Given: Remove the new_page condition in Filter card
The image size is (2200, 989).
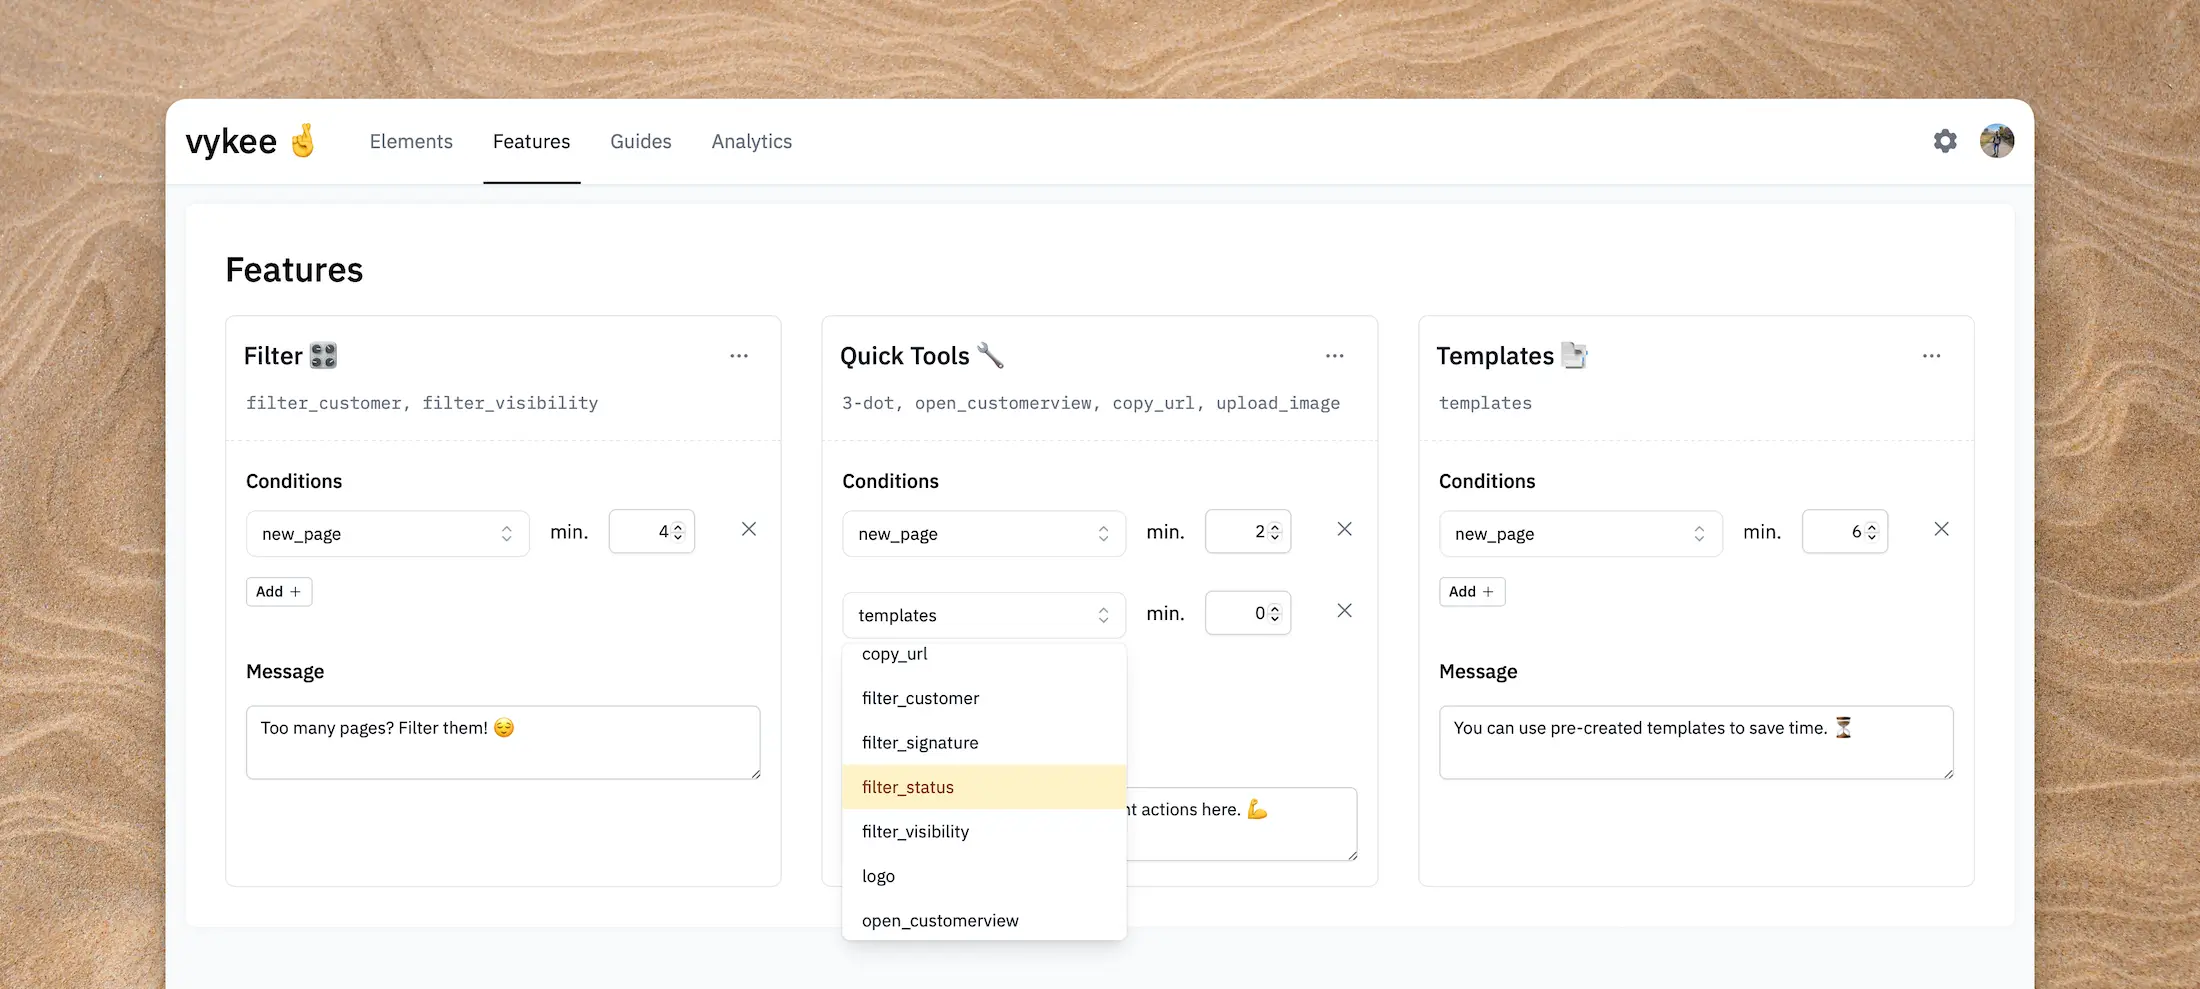Looking at the screenshot, I should coord(749,529).
